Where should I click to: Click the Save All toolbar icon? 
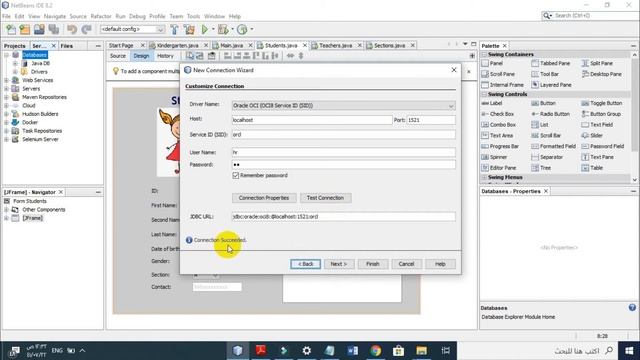[54, 29]
